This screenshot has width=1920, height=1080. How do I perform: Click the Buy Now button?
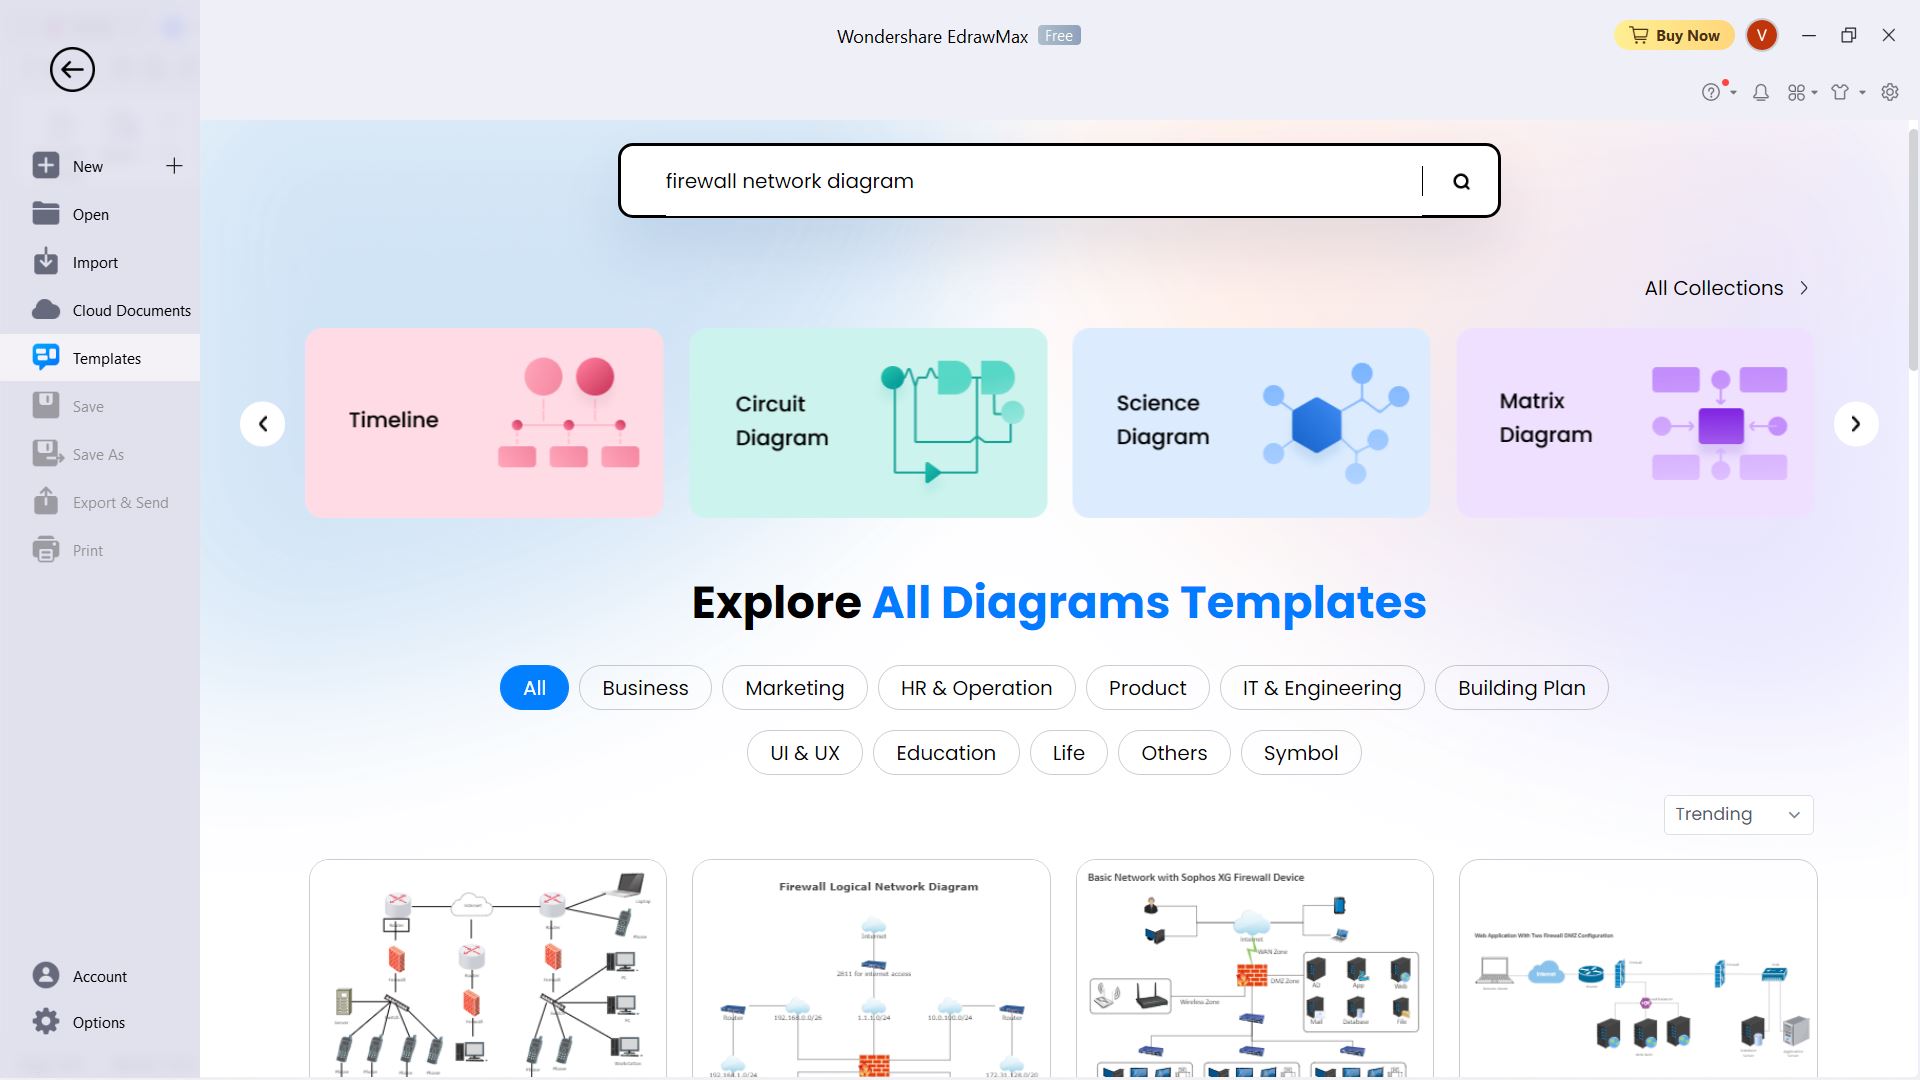[x=1675, y=36]
